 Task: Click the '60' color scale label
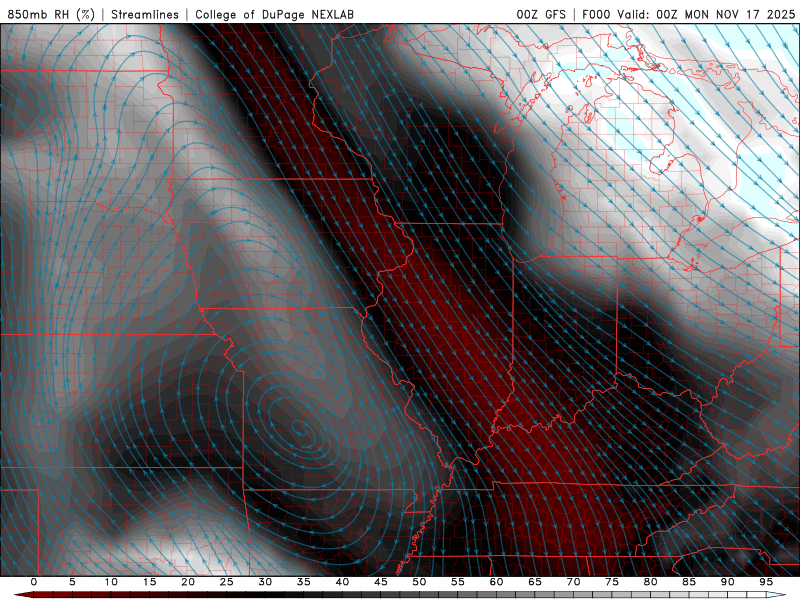496,582
